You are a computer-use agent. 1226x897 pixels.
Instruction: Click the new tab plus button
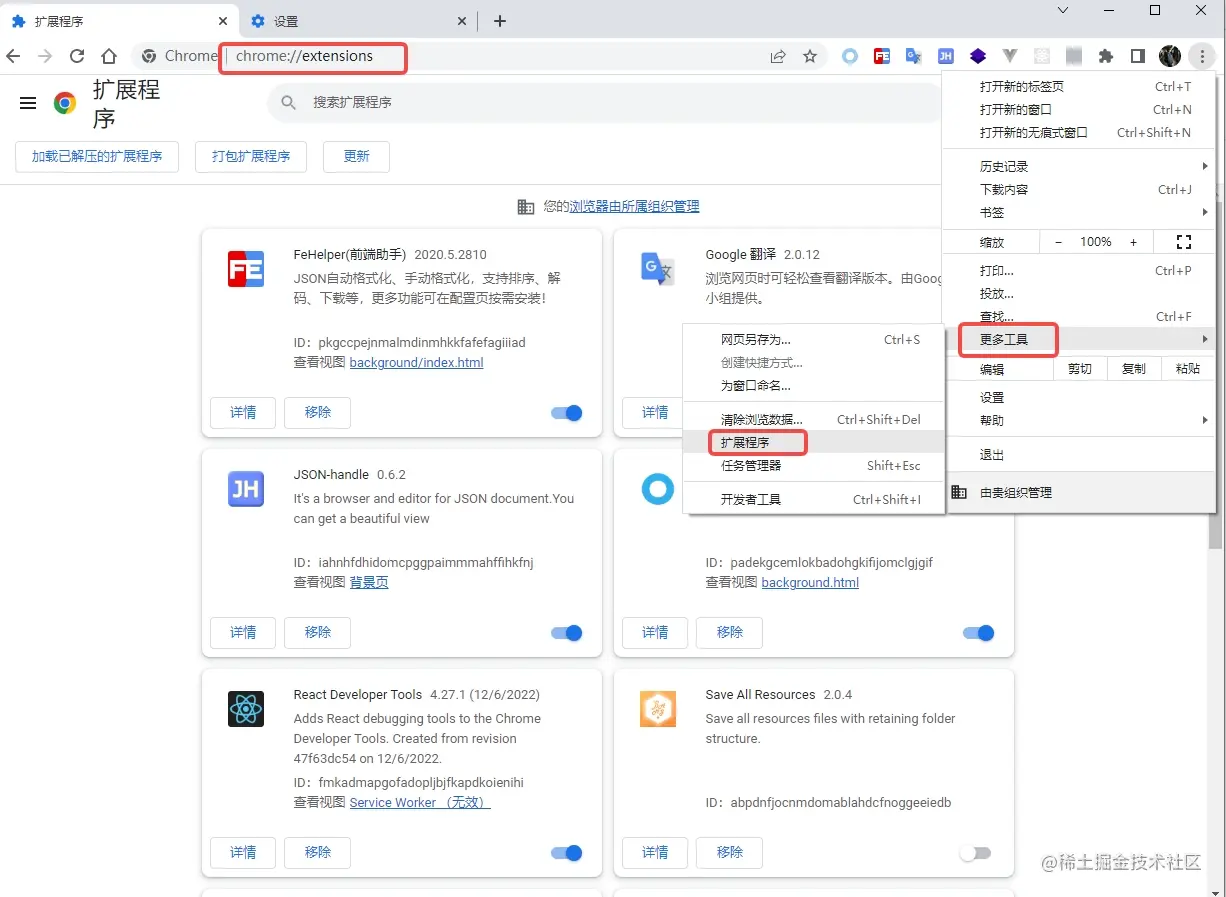click(500, 21)
